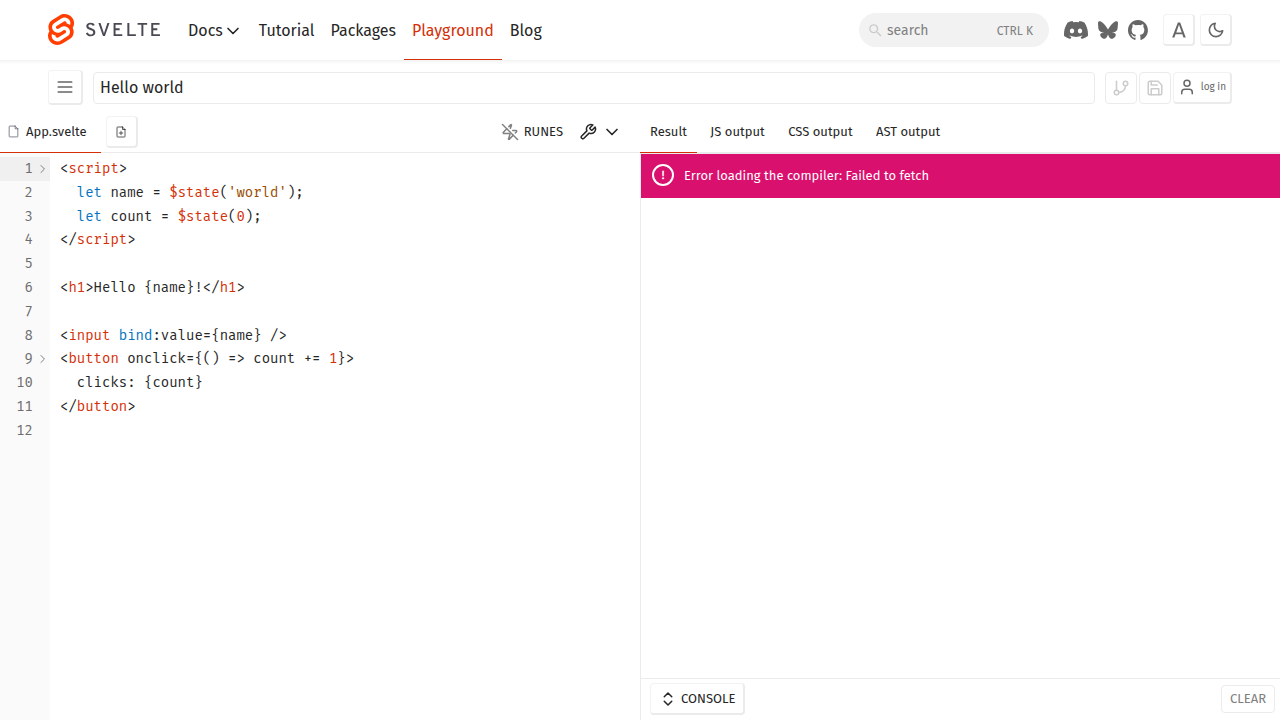Click the save floppy disk icon
The height and width of the screenshot is (720, 1280).
1155,88
